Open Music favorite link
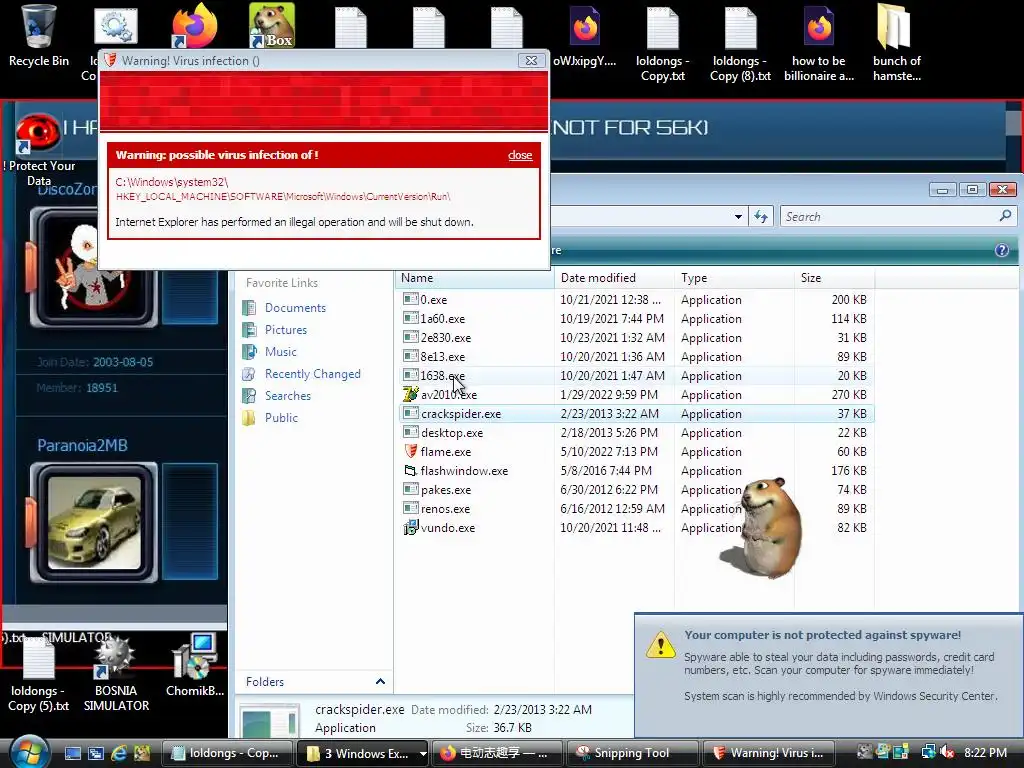The height and width of the screenshot is (768, 1024). [280, 351]
